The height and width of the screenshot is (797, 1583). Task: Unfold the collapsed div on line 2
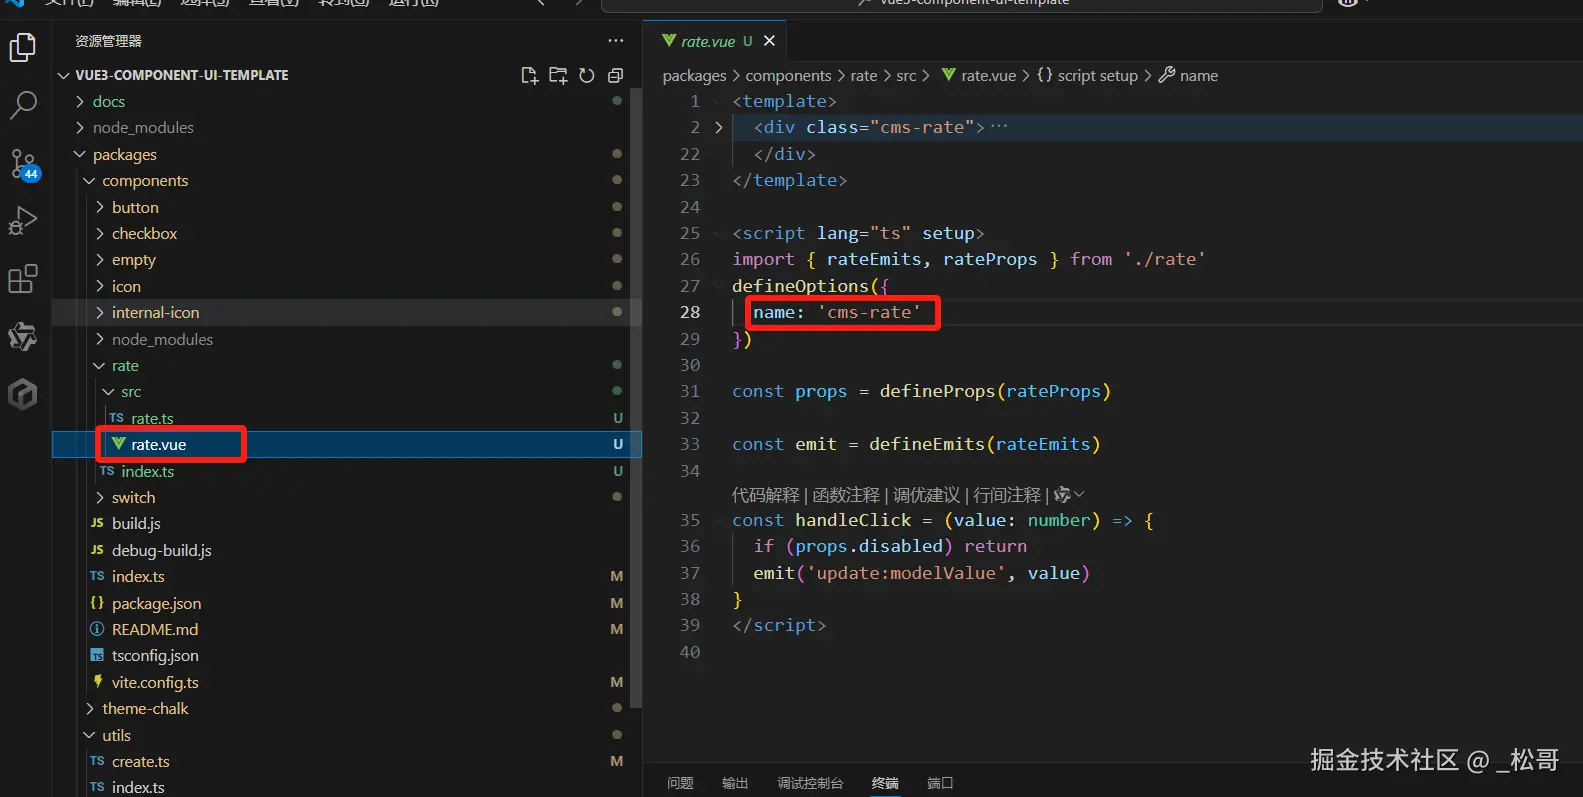coord(718,127)
